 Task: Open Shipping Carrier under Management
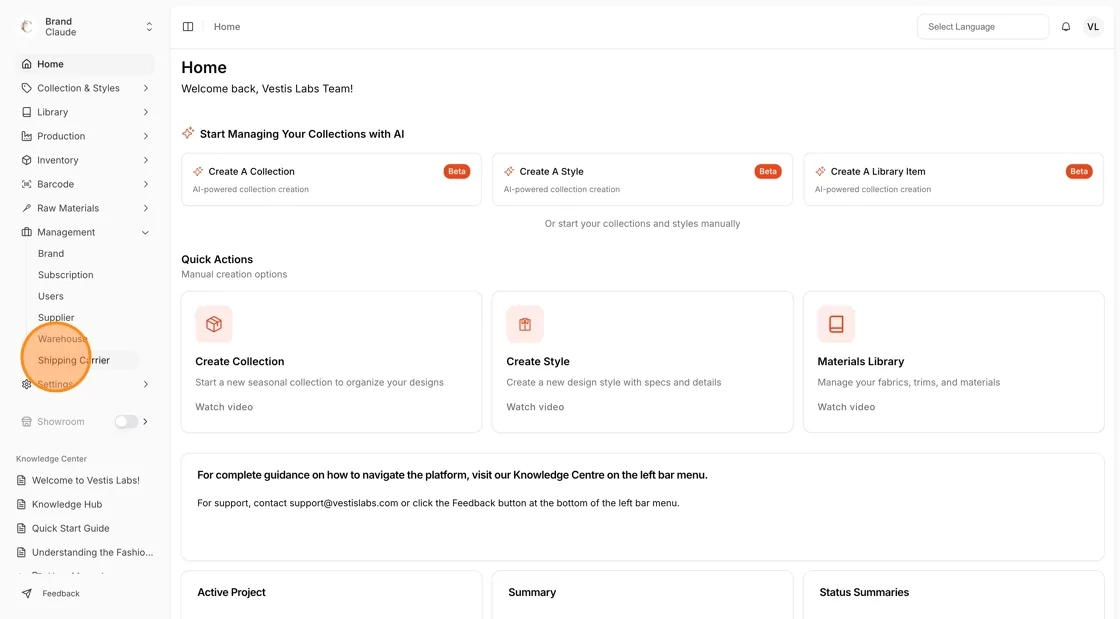(74, 360)
